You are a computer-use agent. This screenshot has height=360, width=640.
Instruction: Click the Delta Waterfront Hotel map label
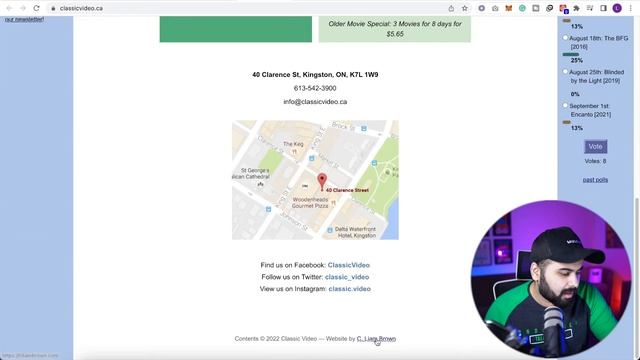[355, 232]
